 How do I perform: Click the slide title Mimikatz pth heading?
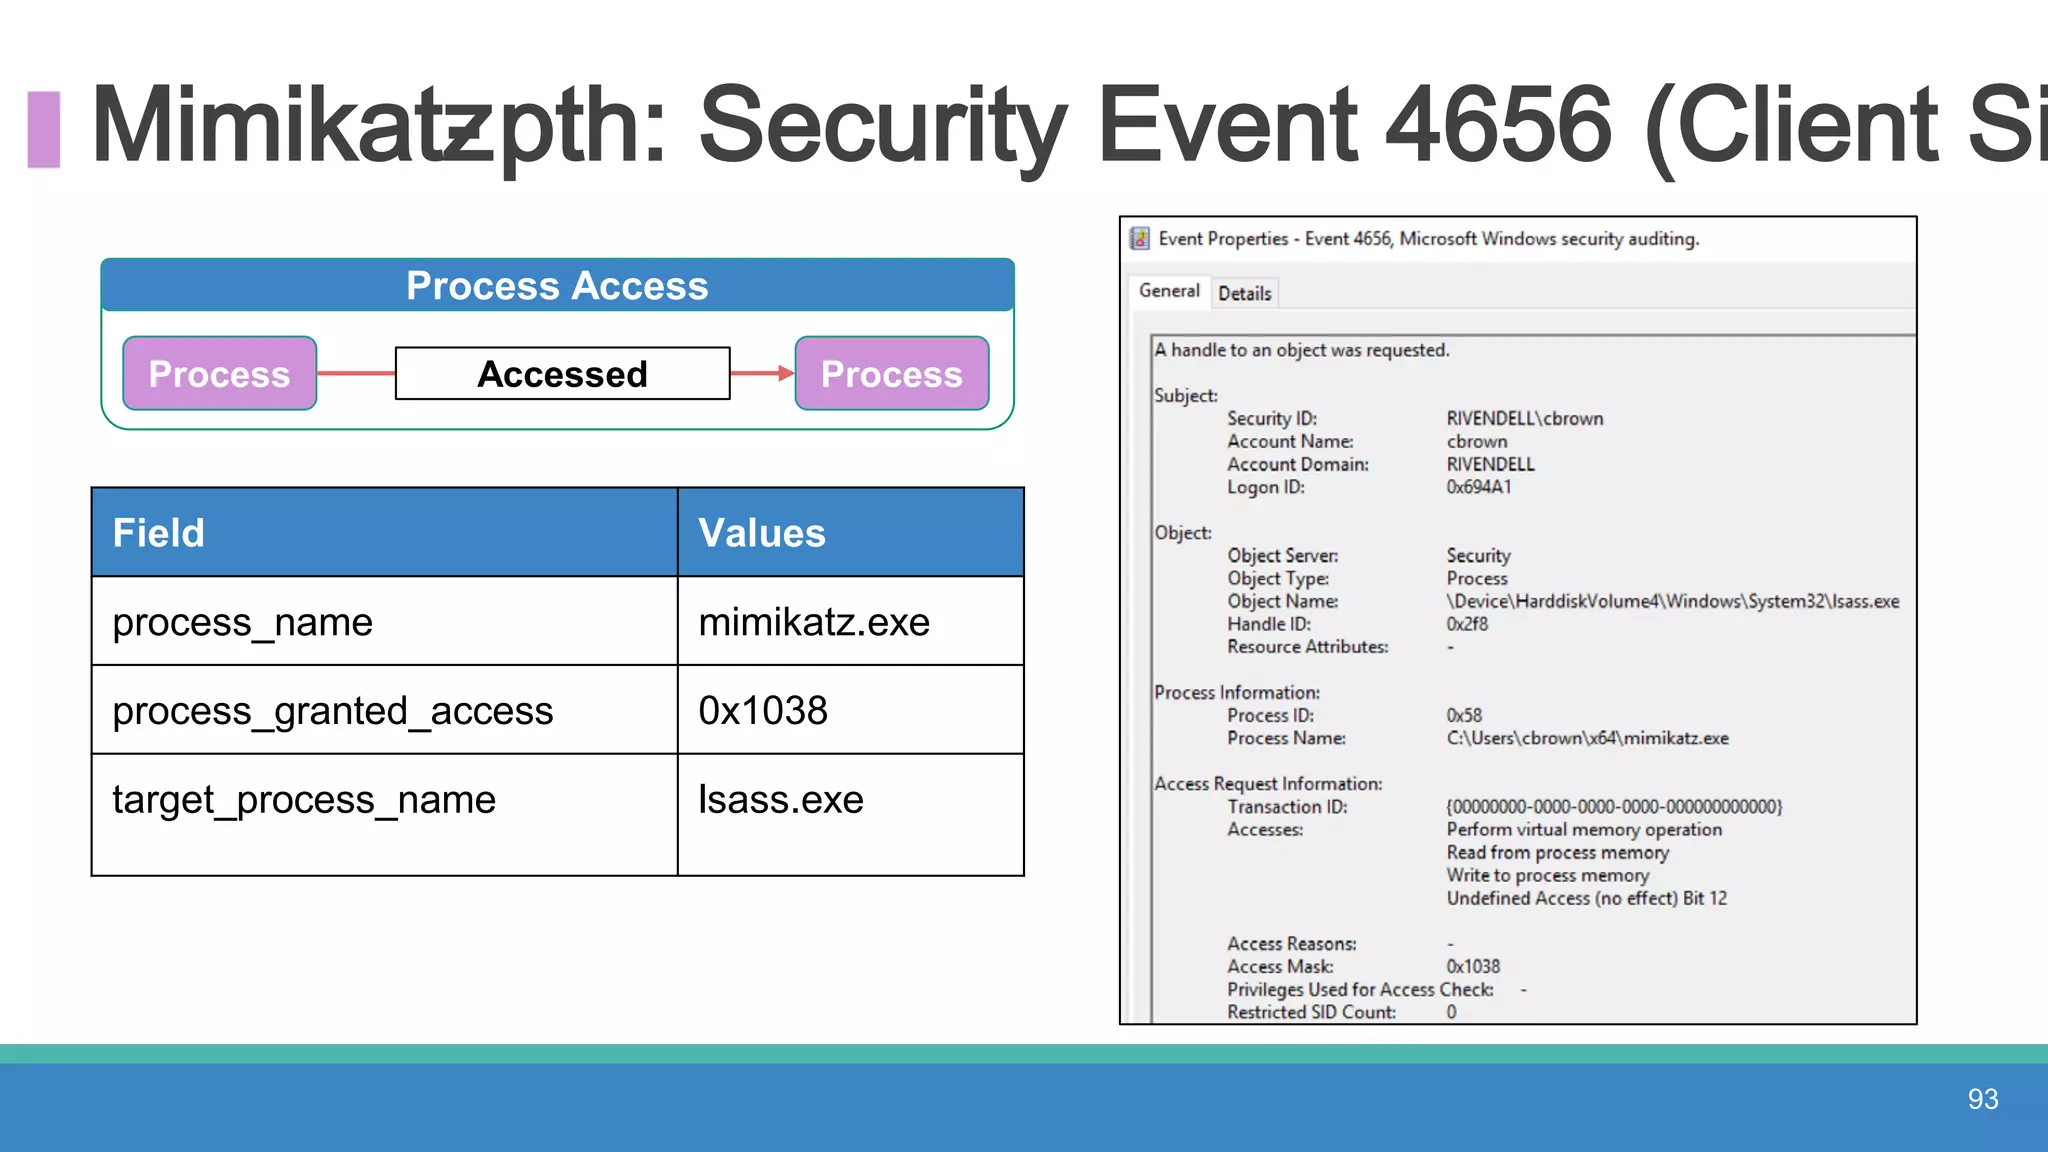1068,126
